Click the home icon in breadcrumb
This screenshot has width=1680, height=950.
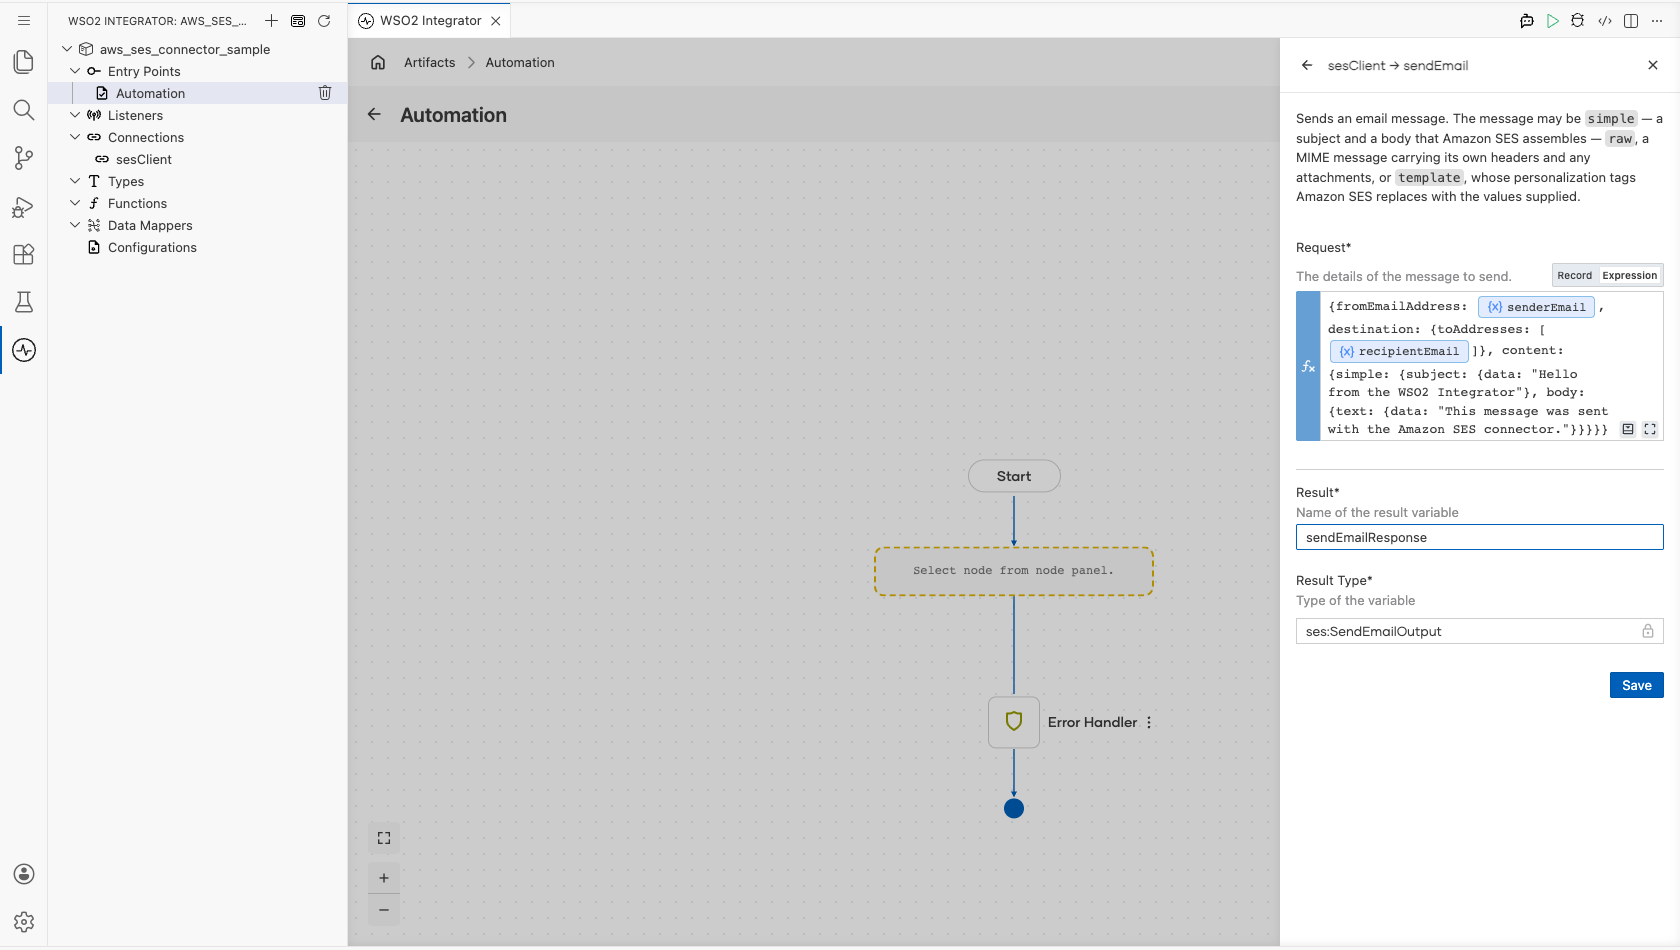tap(378, 62)
